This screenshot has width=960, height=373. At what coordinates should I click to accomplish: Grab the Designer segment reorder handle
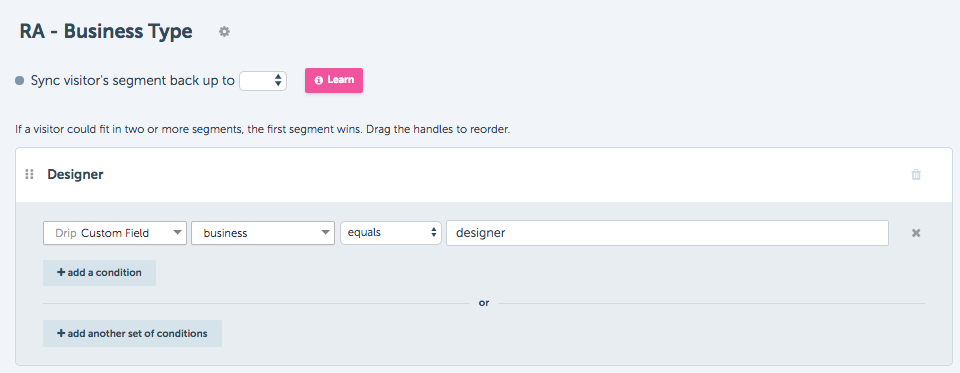point(29,175)
